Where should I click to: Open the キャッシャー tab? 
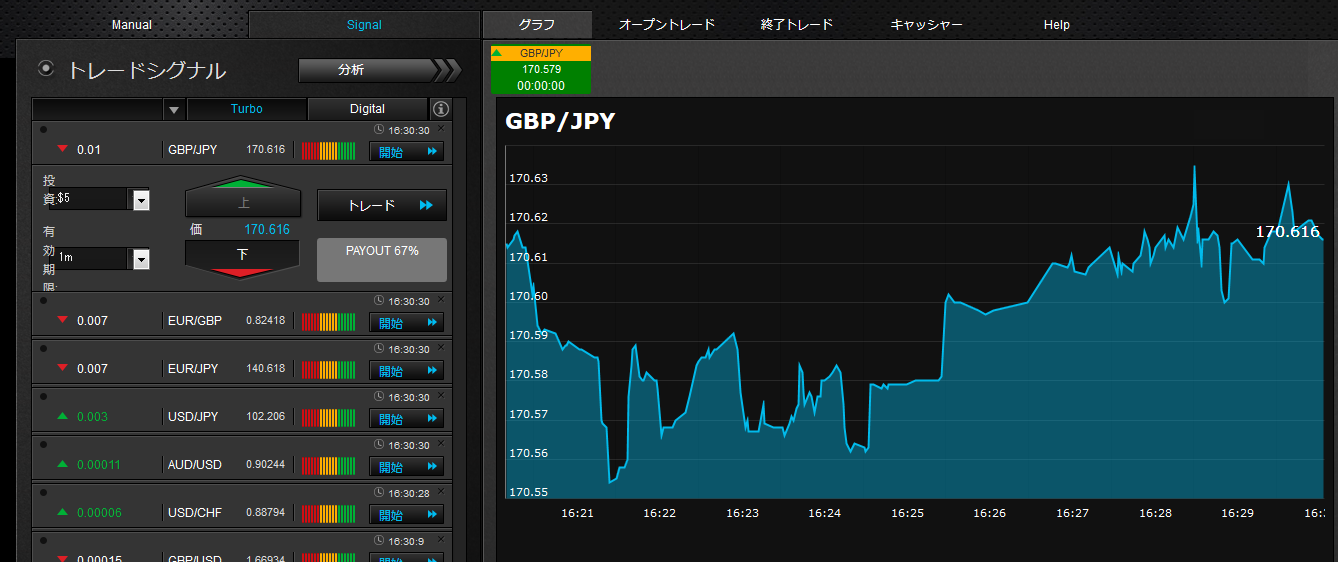pos(927,25)
